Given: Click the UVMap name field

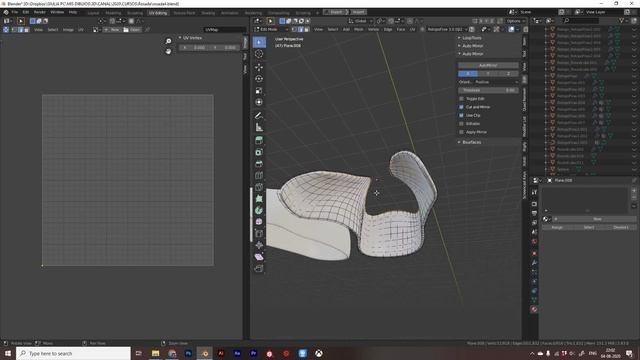Looking at the screenshot, I should tap(224, 30).
